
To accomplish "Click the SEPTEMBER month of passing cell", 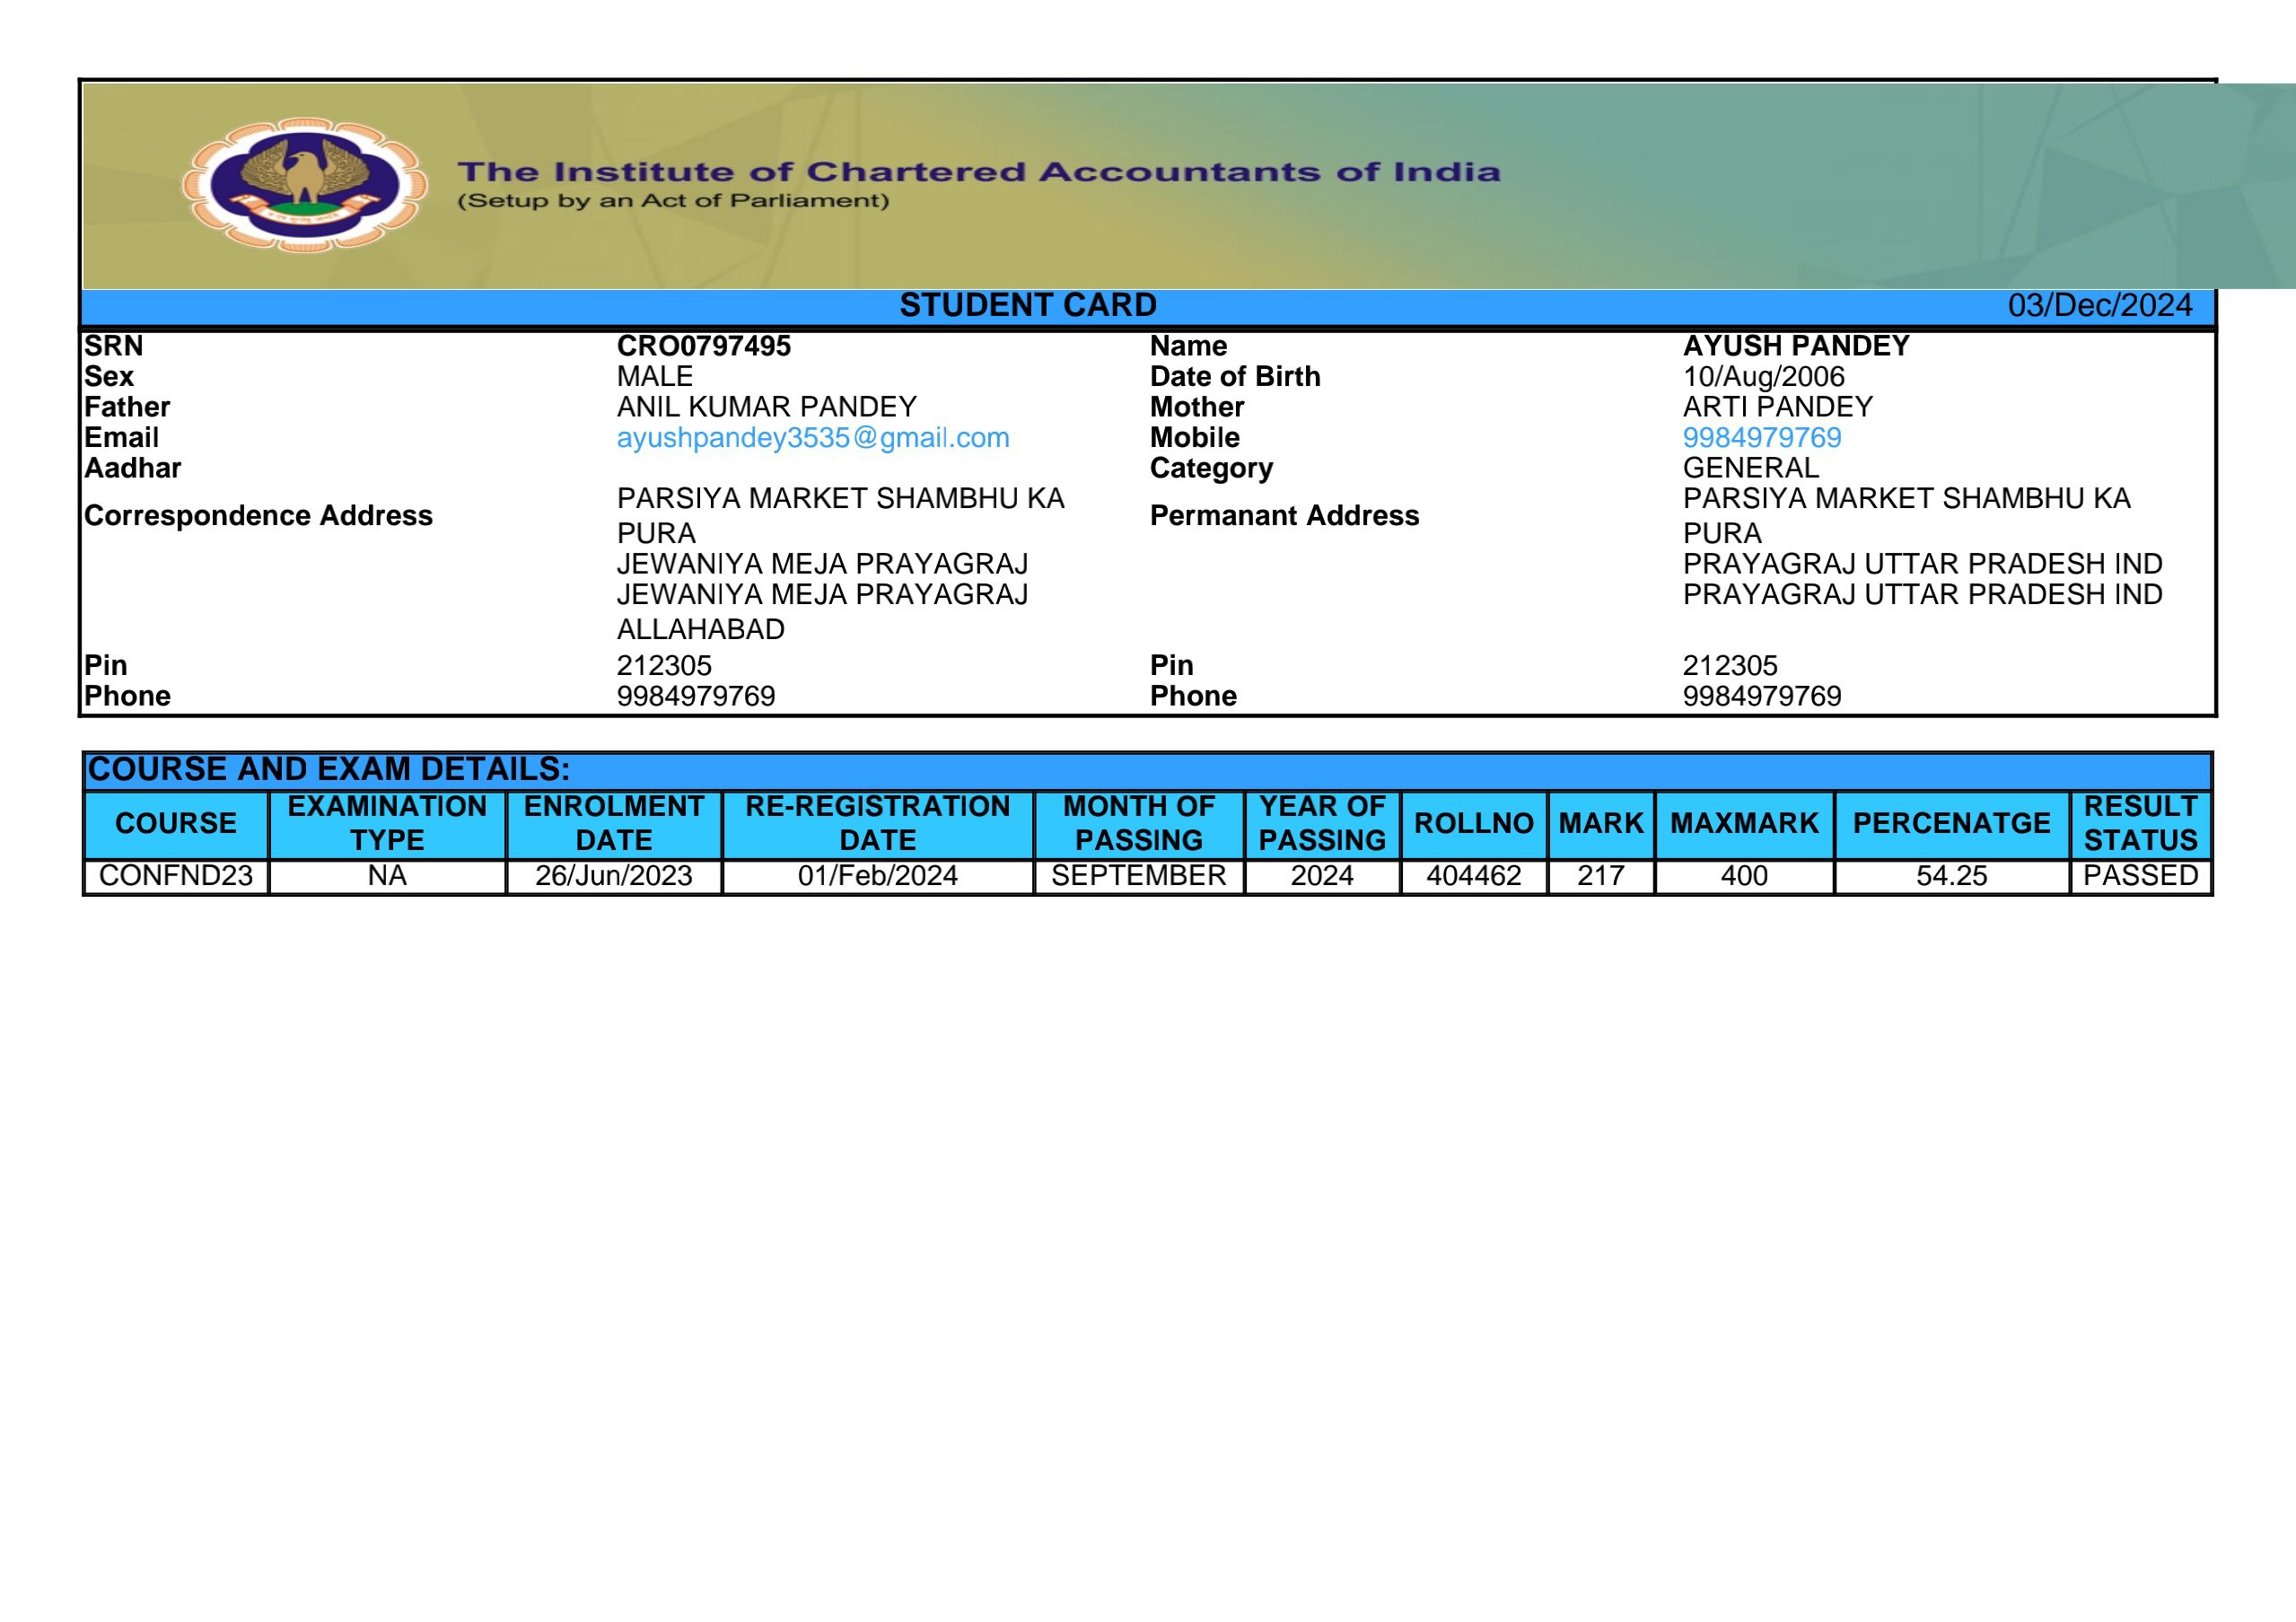I will click(x=1138, y=876).
